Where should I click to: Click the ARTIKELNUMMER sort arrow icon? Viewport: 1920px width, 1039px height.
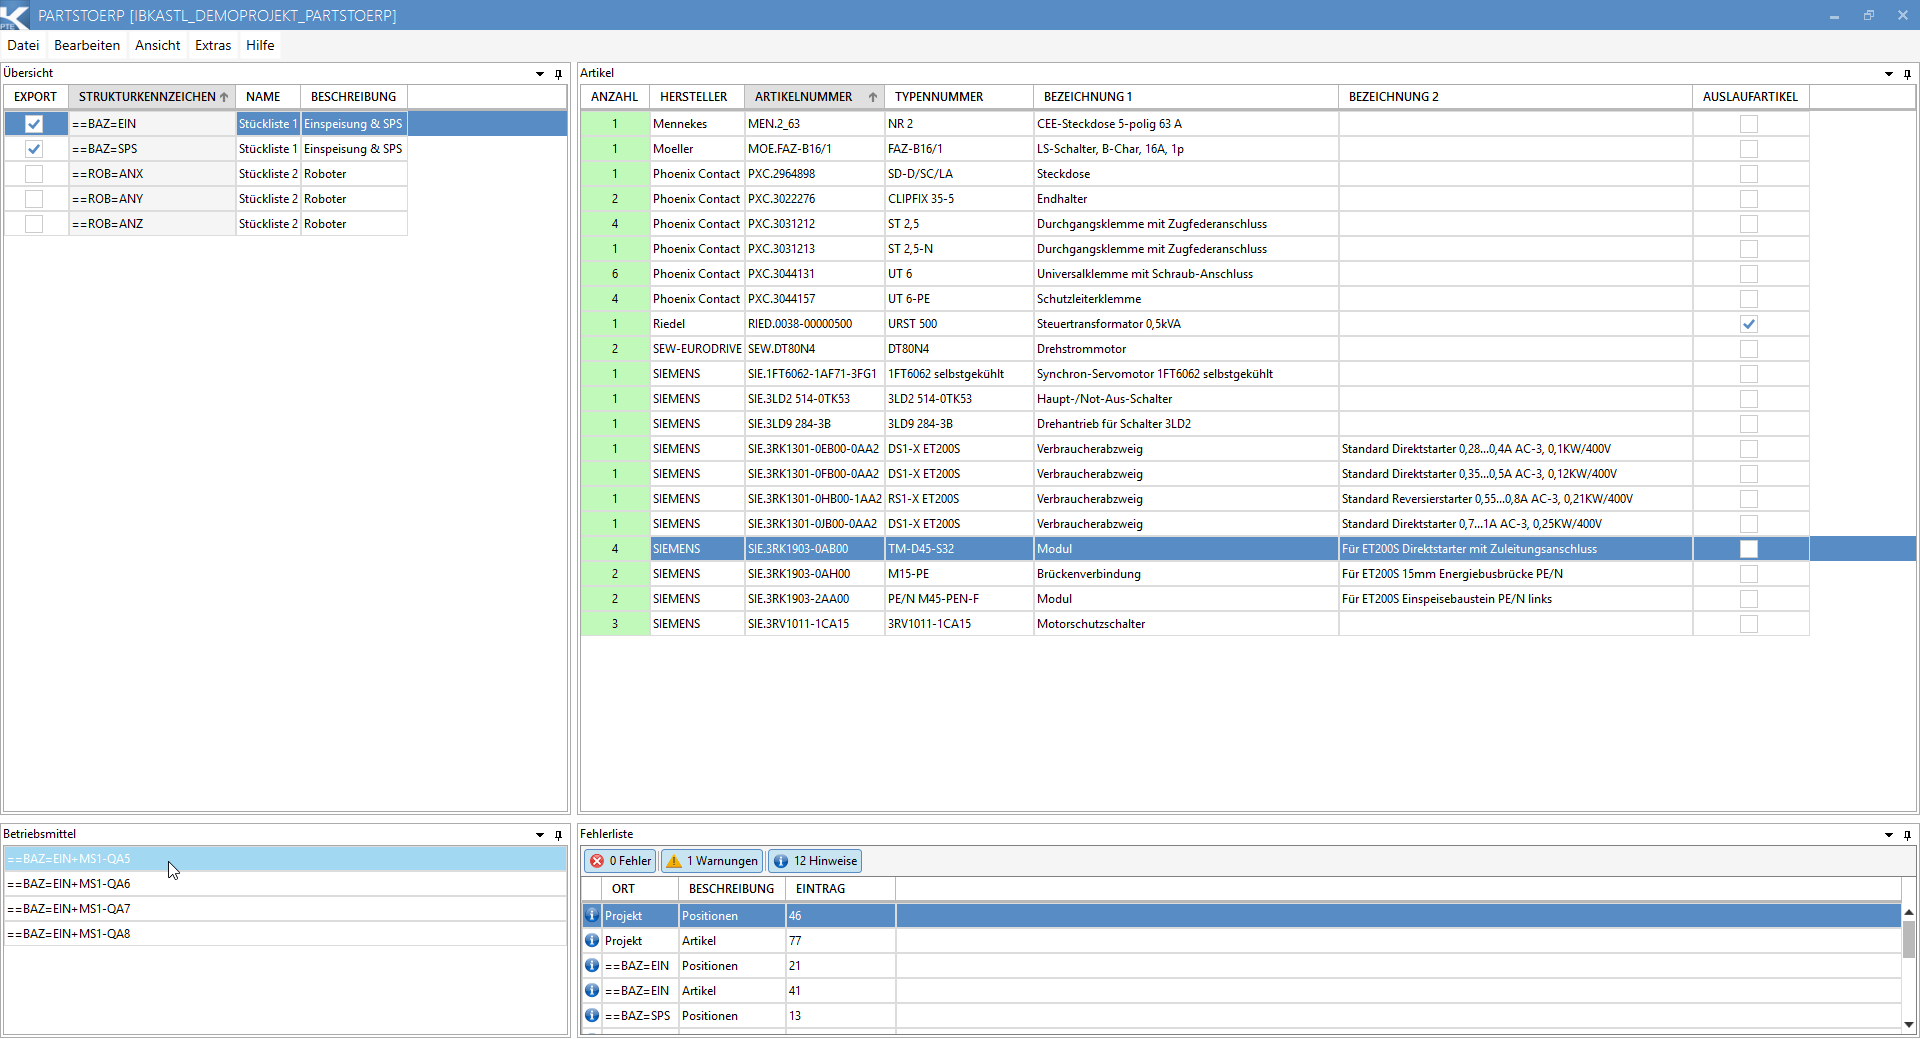[x=873, y=97]
